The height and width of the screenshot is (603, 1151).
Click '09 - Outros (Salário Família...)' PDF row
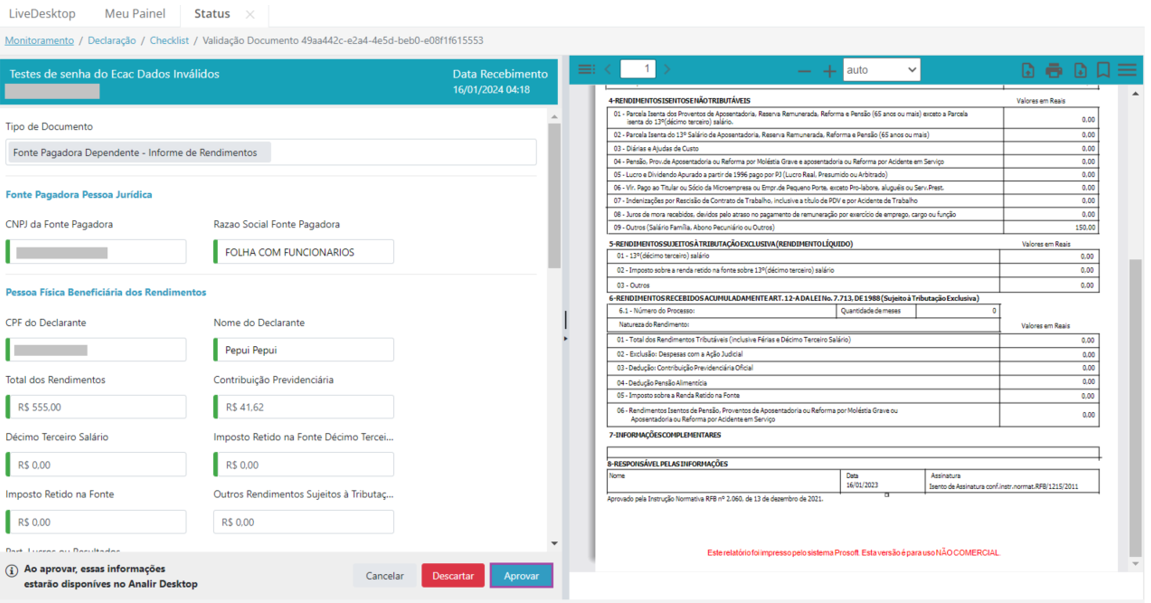pyautogui.click(x=853, y=228)
